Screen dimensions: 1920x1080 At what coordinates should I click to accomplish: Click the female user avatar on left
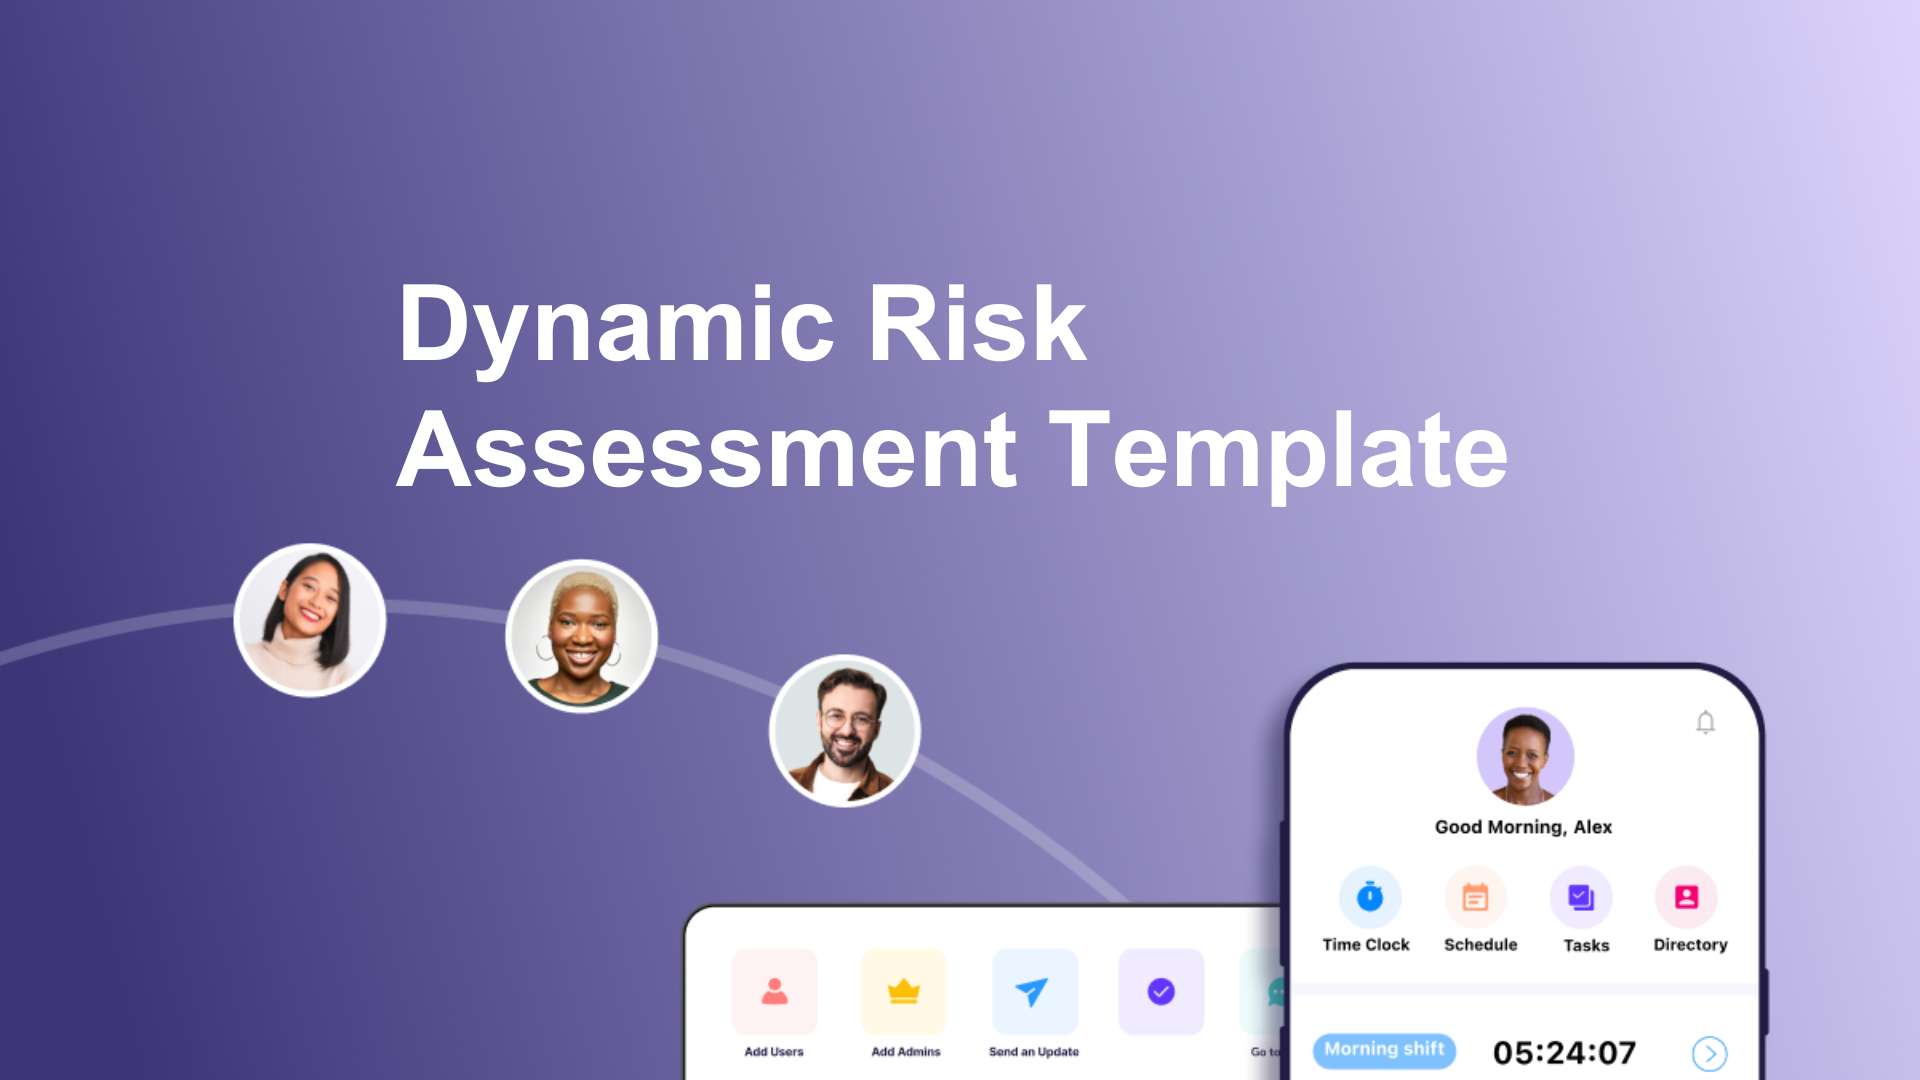[x=310, y=616]
